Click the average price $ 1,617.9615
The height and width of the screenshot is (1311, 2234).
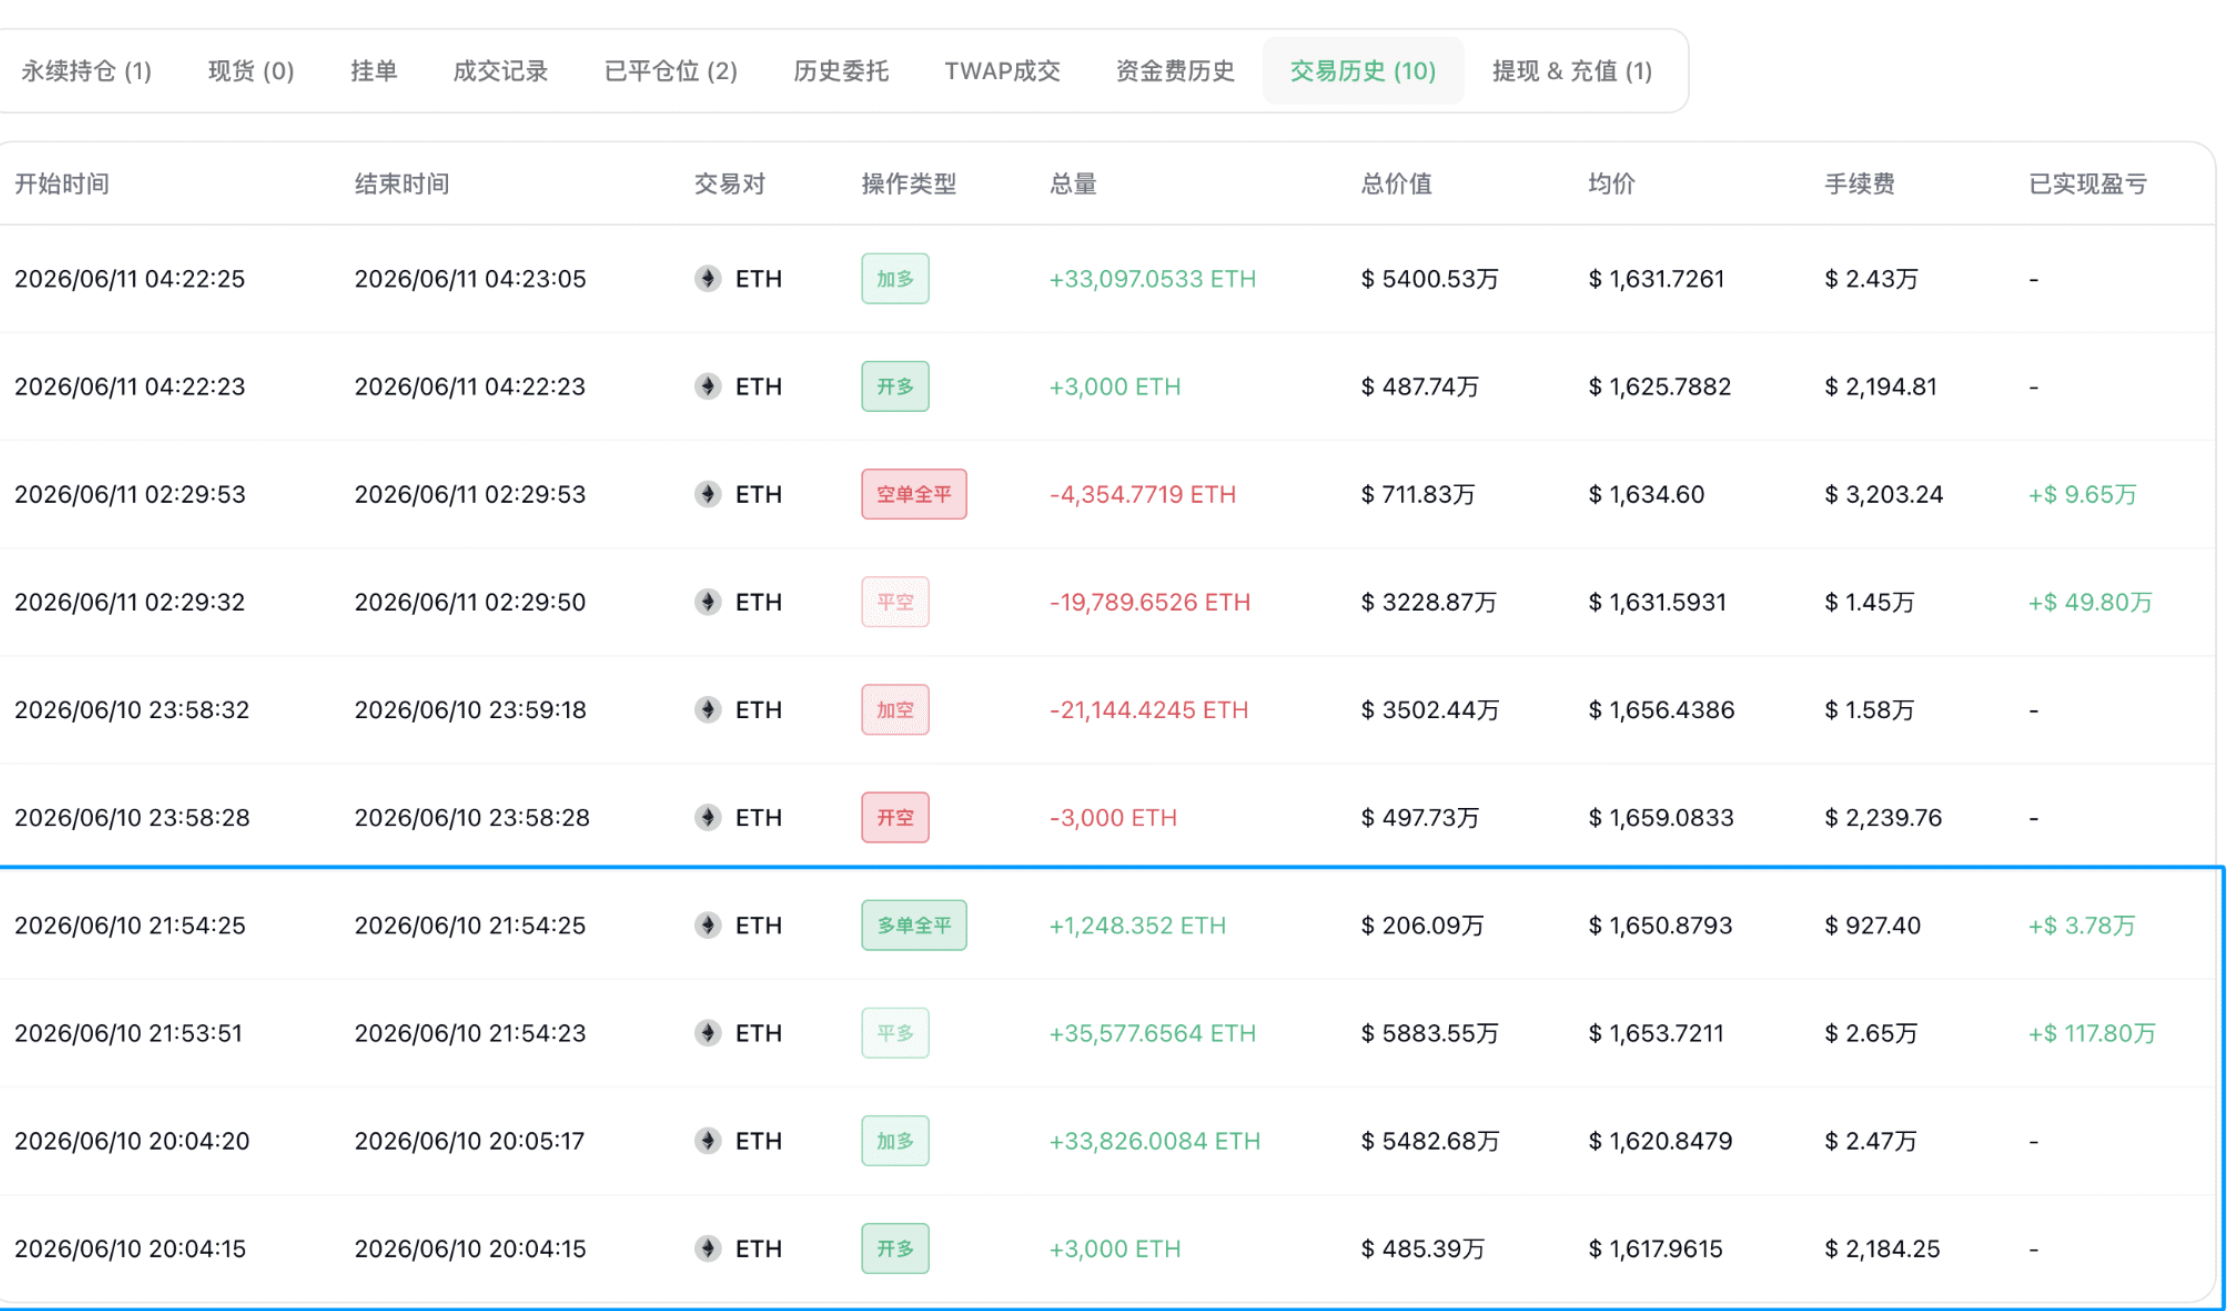(x=1655, y=1249)
